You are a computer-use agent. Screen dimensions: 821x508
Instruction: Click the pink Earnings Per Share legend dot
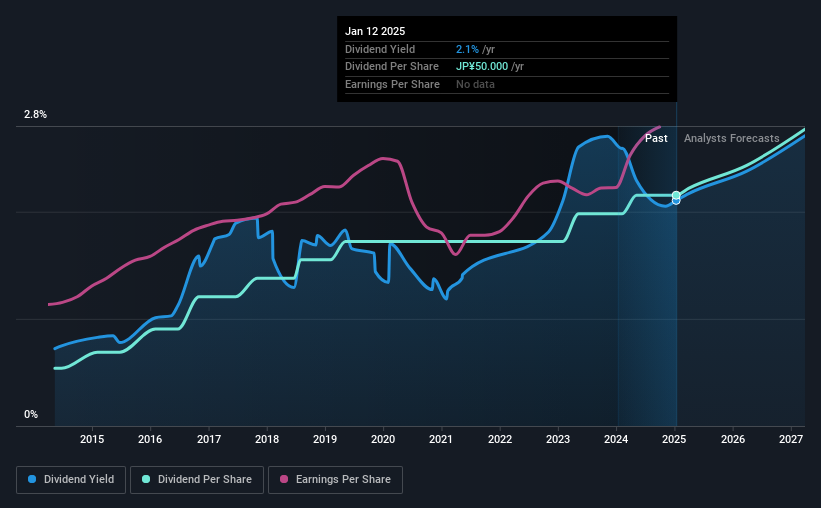click(x=284, y=479)
